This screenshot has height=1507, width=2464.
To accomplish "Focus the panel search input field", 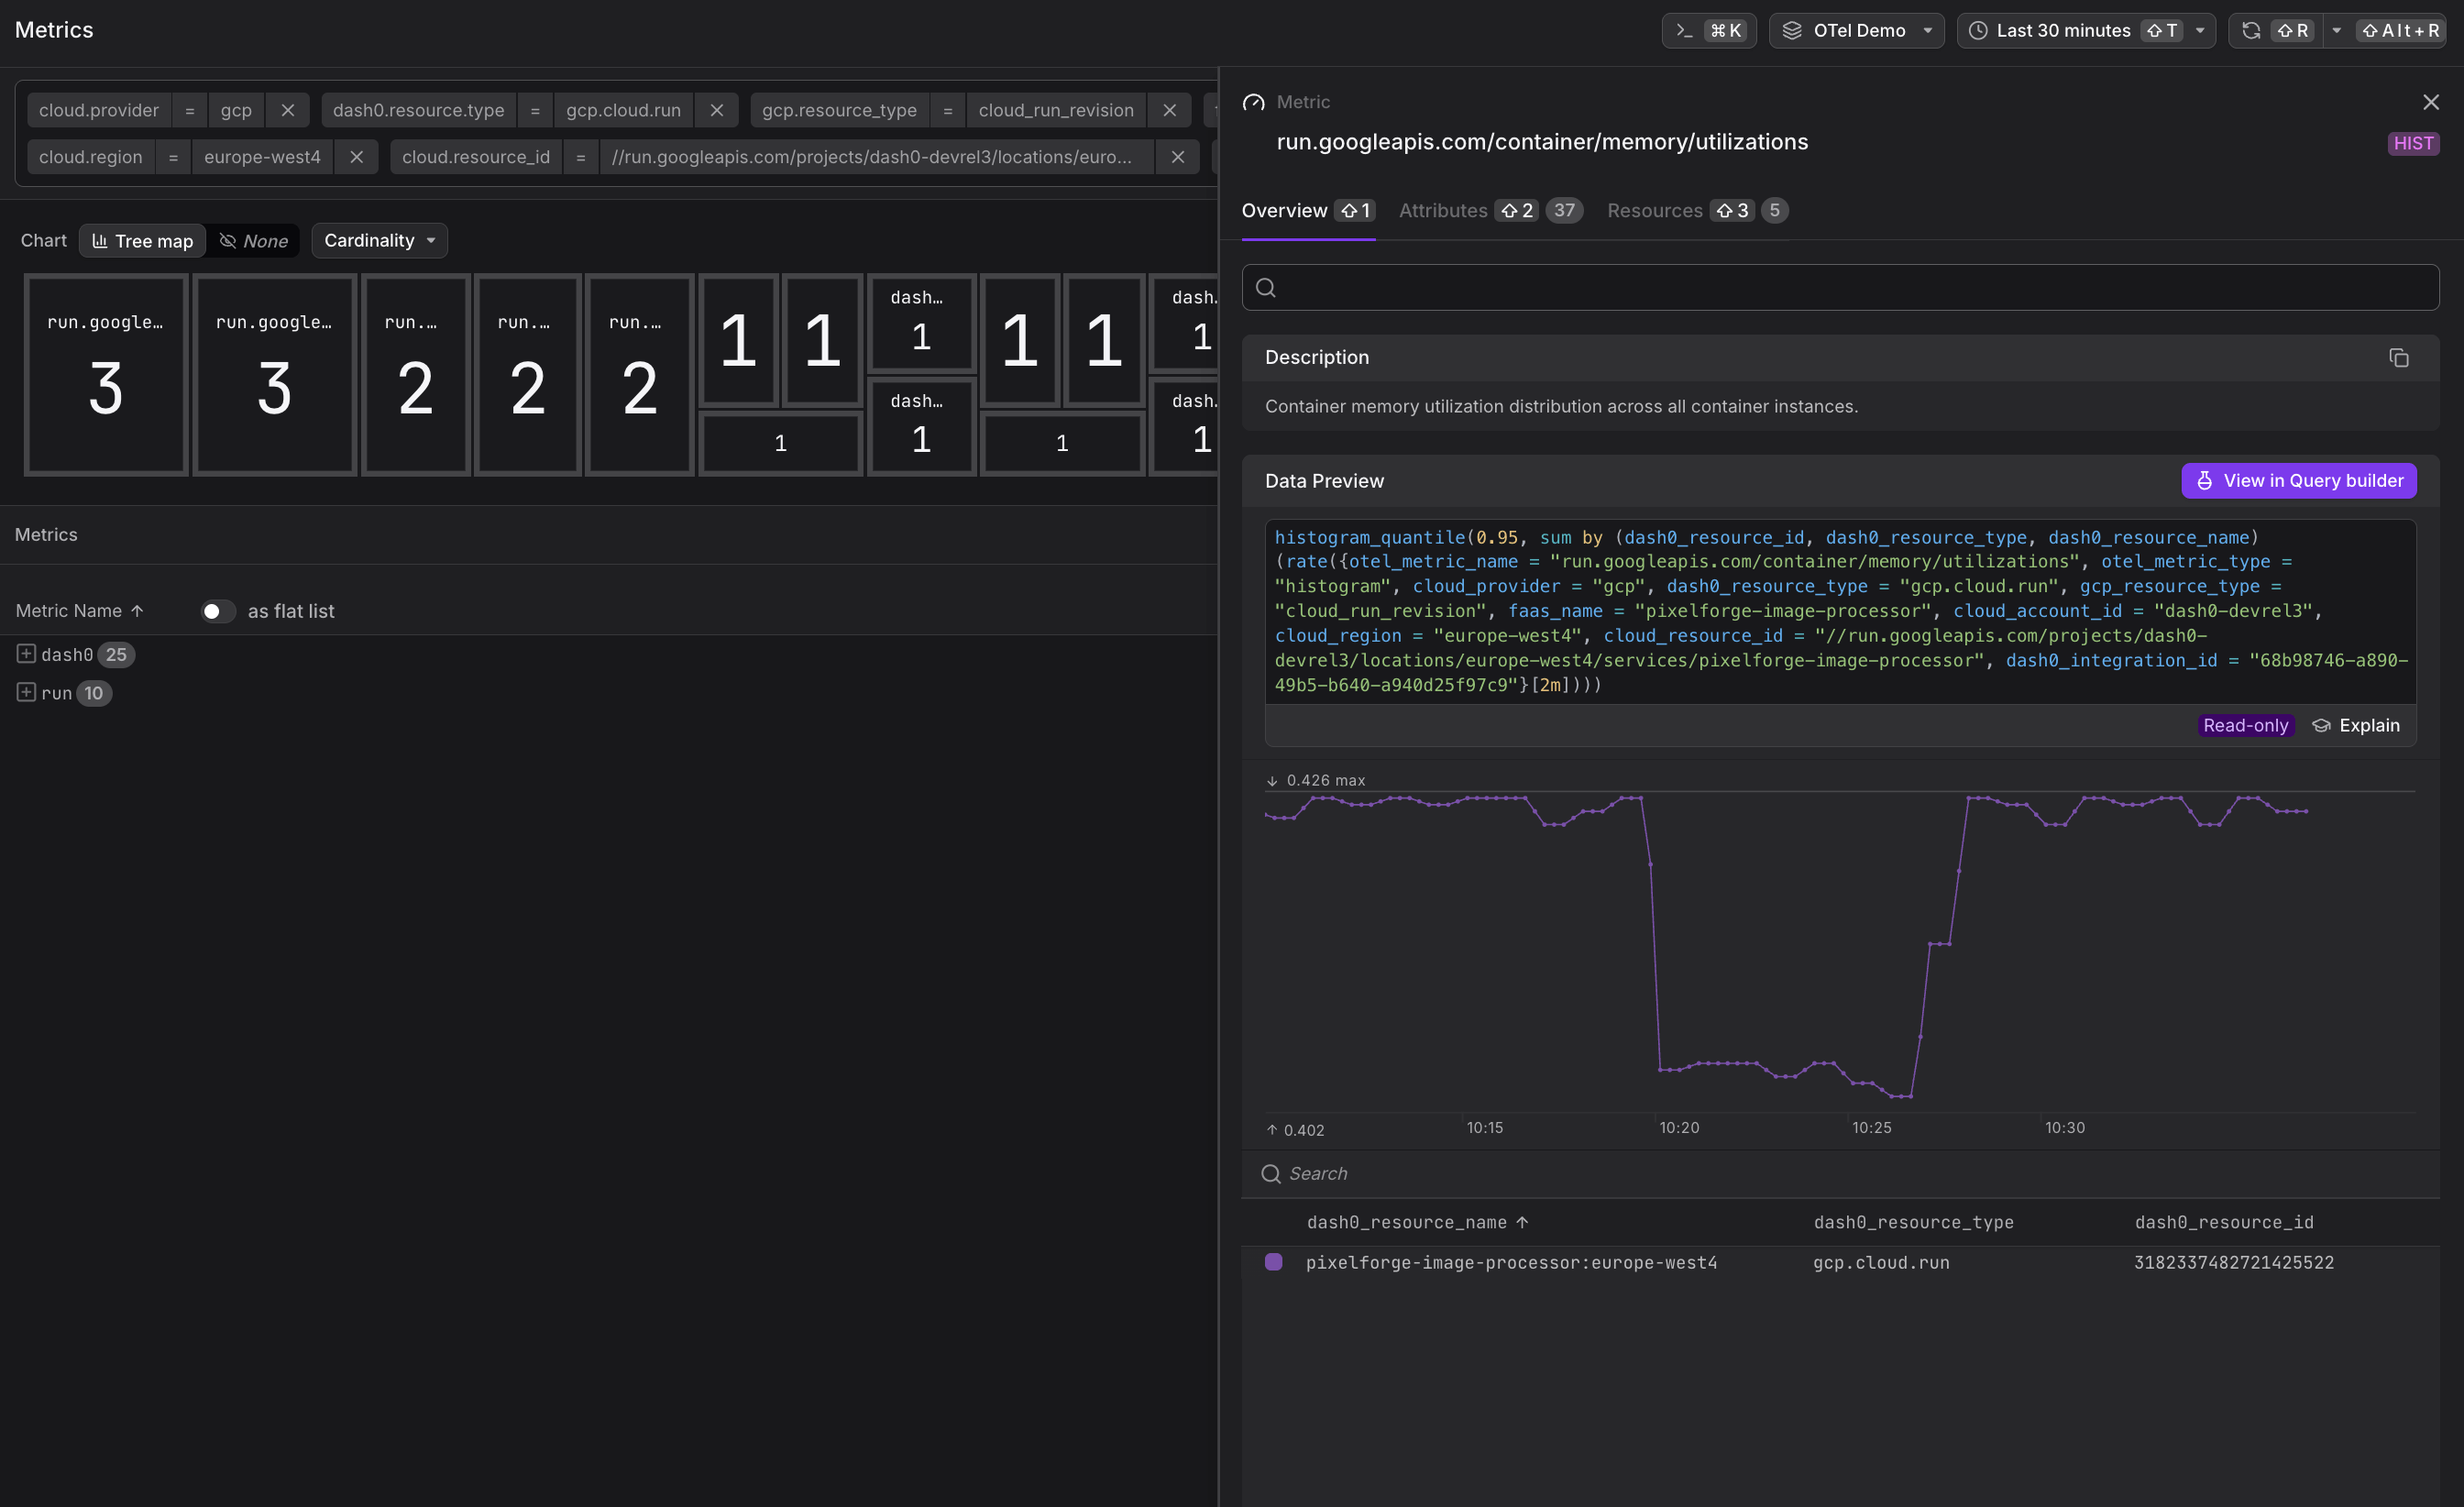I will 1840,288.
